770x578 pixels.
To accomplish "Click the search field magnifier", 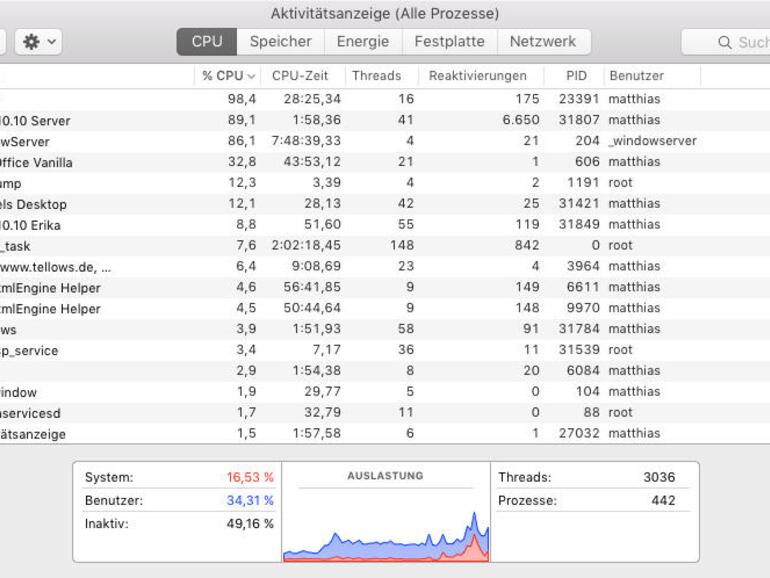I will coord(725,42).
